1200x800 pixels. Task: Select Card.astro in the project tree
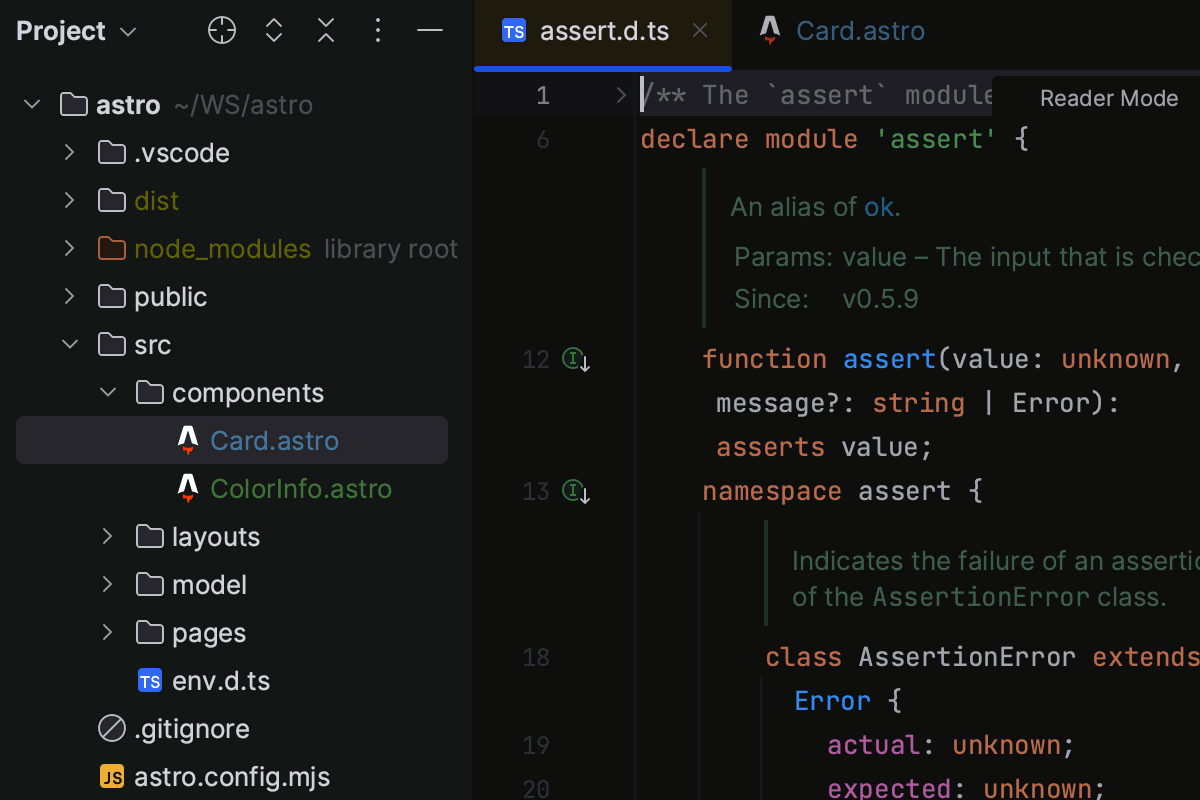[274, 440]
